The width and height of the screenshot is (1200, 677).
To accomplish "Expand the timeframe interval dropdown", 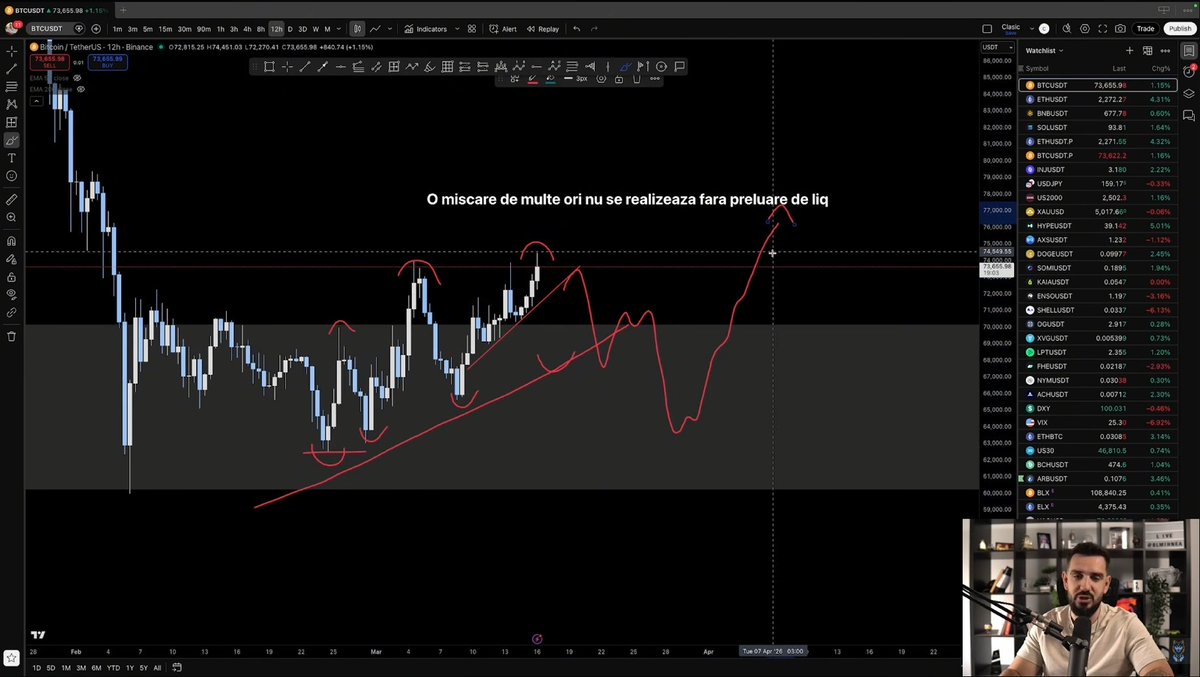I will tap(339, 29).
